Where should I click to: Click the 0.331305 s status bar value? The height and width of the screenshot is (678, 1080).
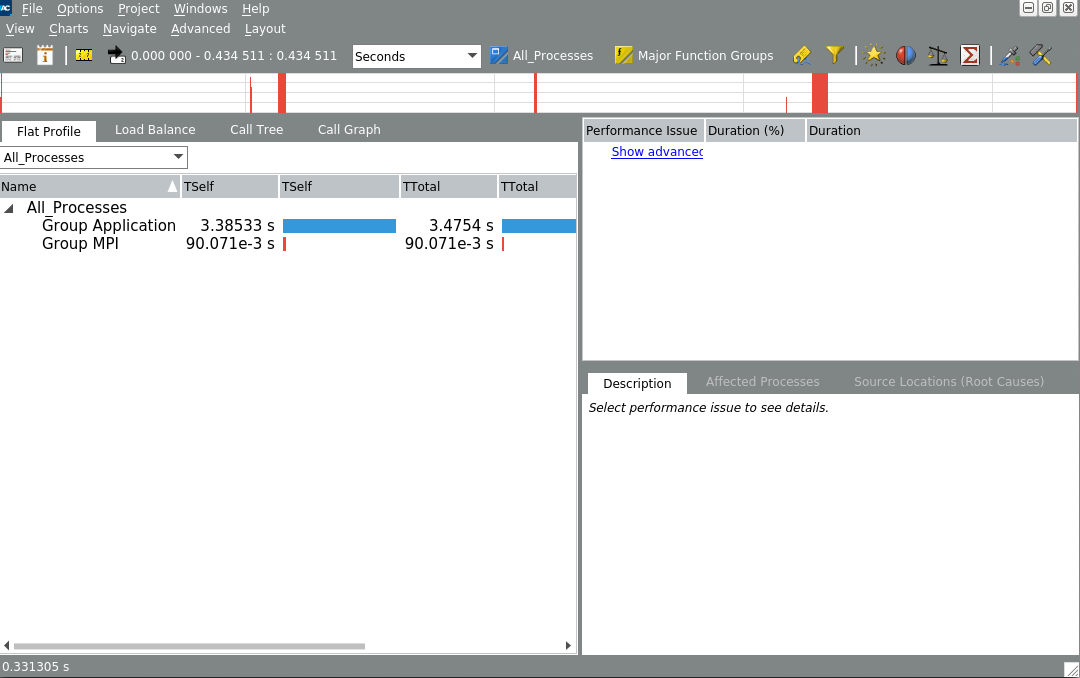coord(36,667)
